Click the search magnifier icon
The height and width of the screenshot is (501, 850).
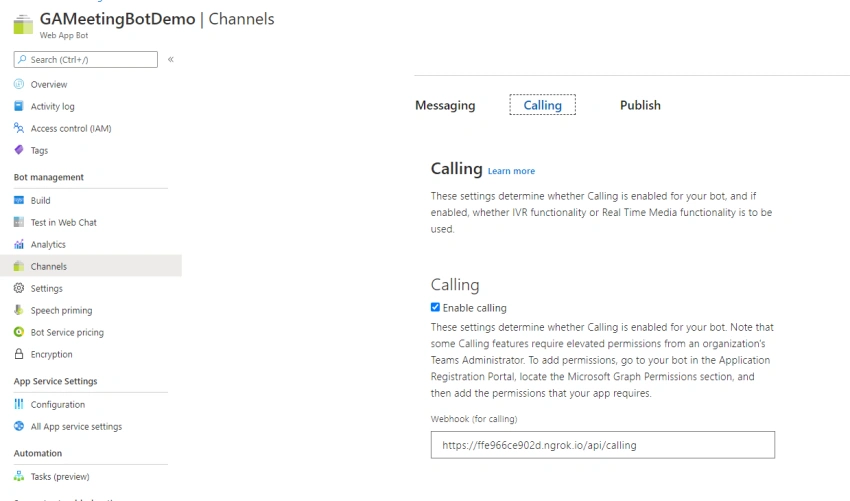(x=22, y=60)
